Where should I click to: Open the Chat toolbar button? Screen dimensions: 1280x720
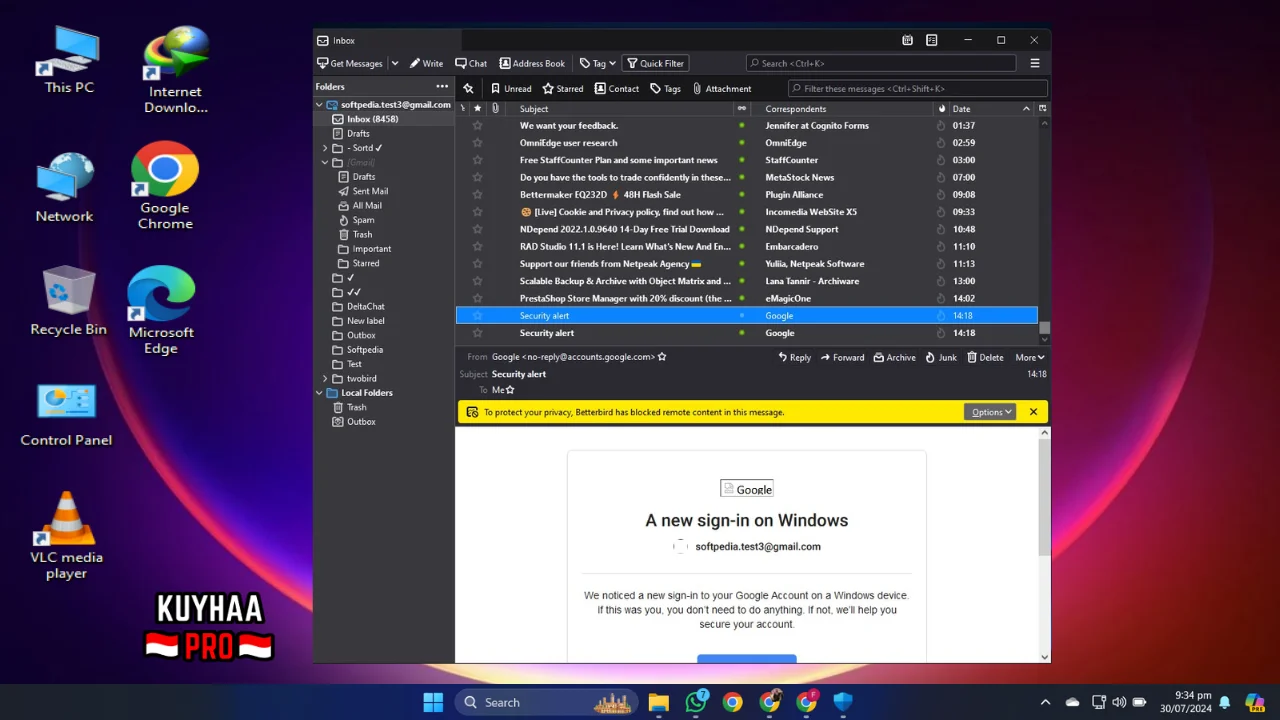point(471,63)
